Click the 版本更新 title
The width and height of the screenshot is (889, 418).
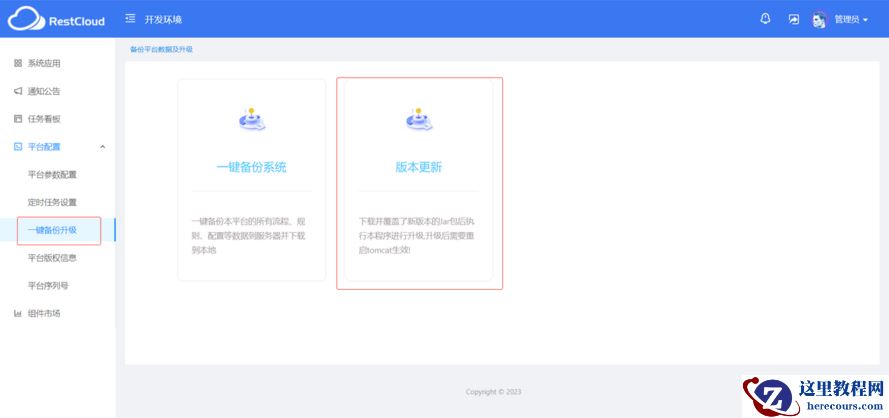[419, 167]
